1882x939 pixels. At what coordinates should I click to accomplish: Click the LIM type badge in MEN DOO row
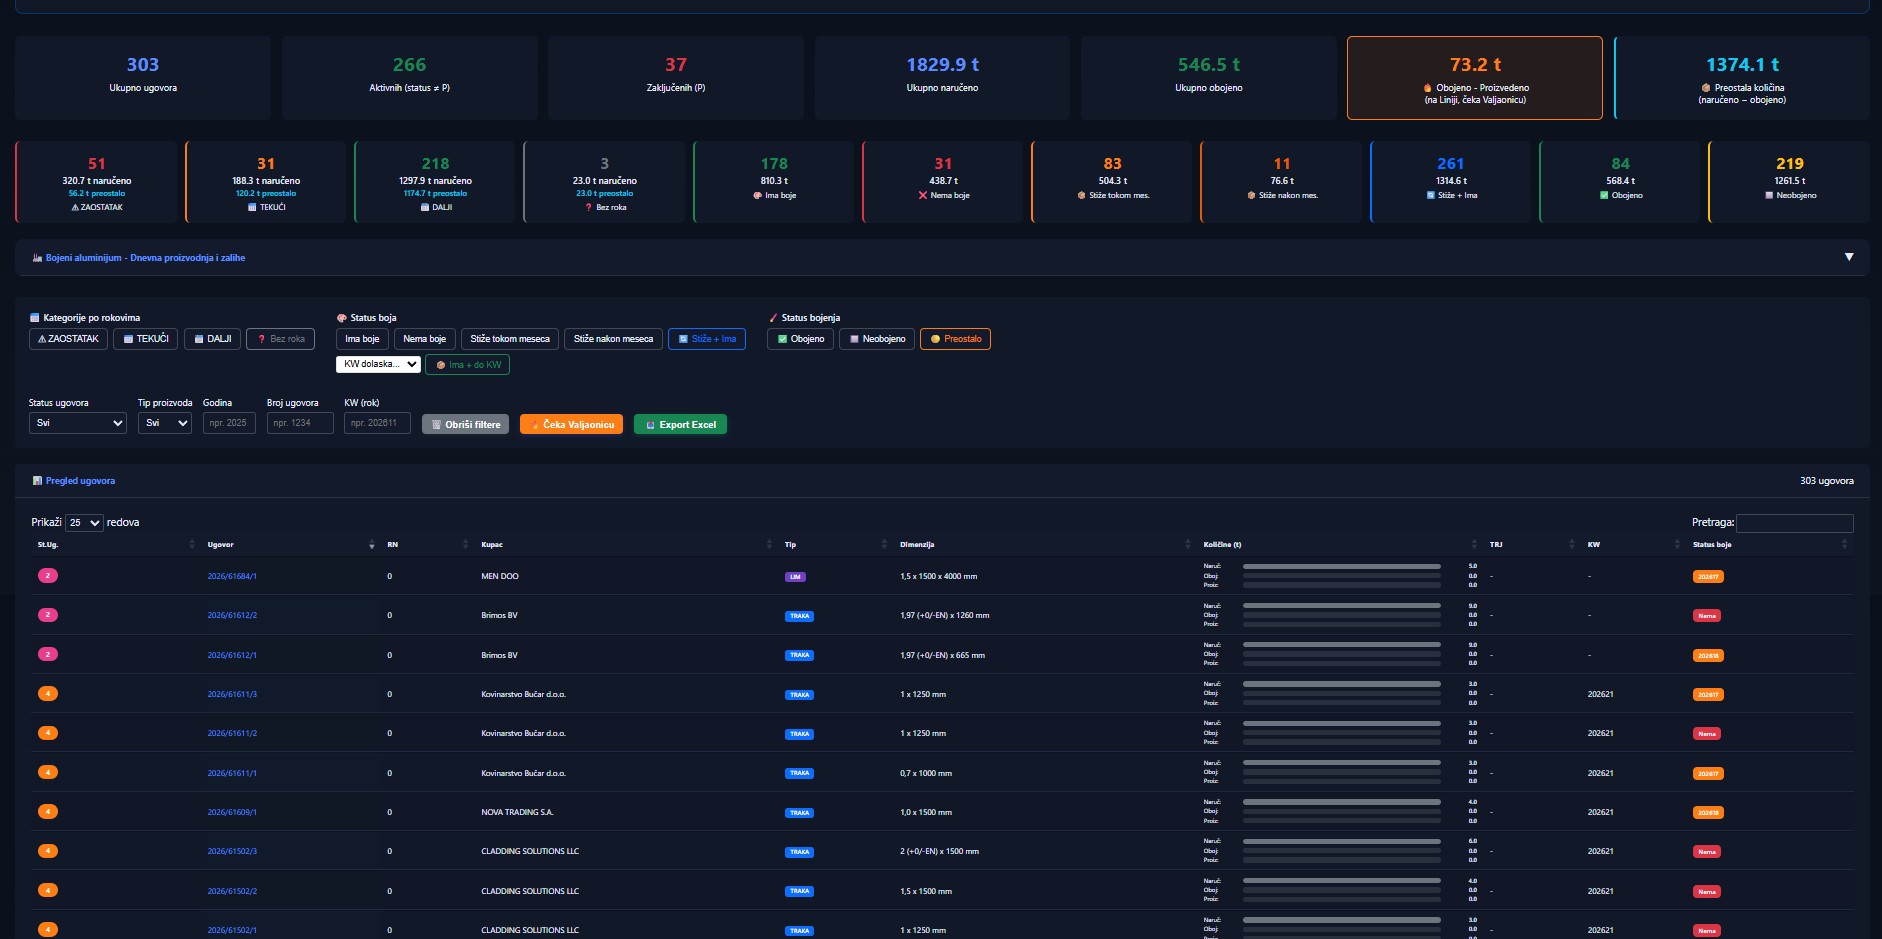point(795,577)
